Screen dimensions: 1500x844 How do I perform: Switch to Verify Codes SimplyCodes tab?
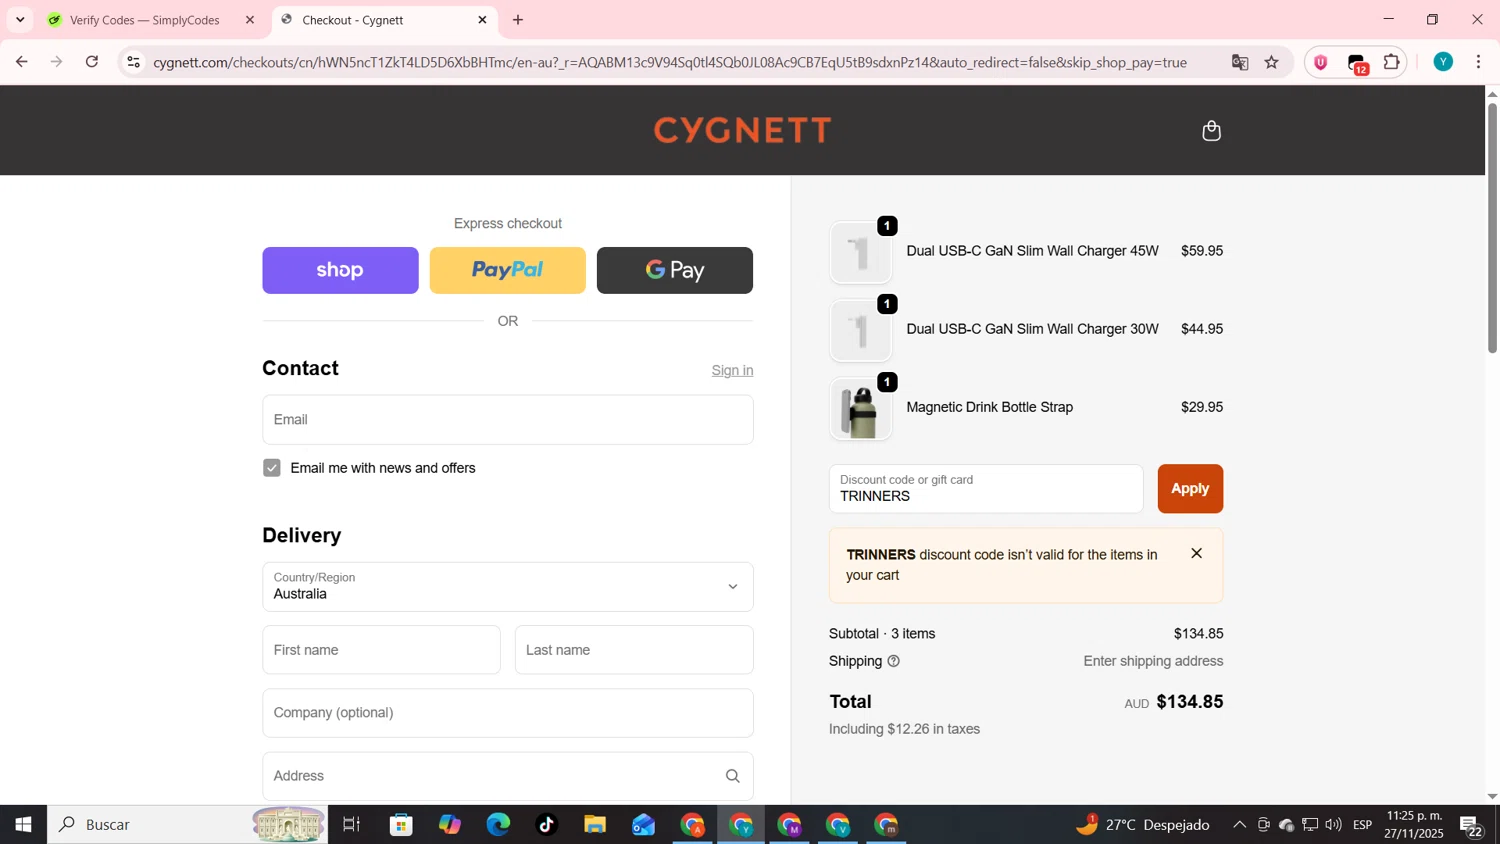[151, 20]
